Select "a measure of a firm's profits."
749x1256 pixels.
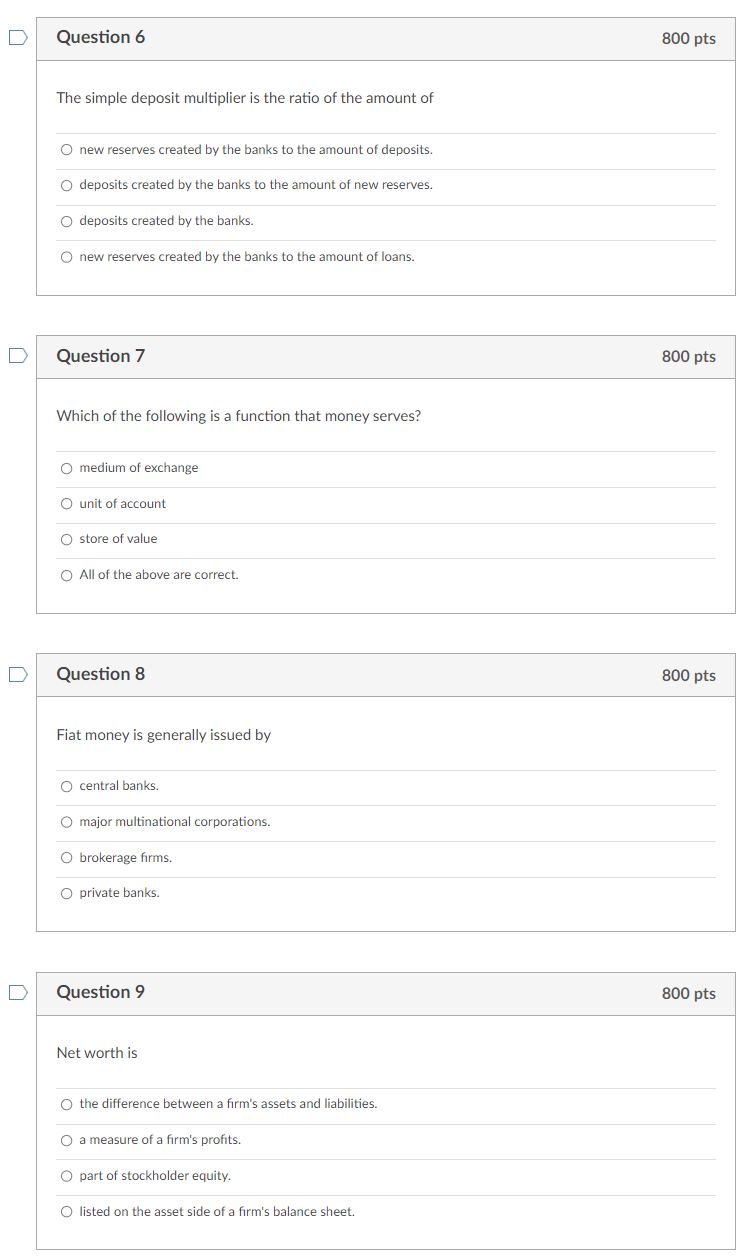(66, 1140)
